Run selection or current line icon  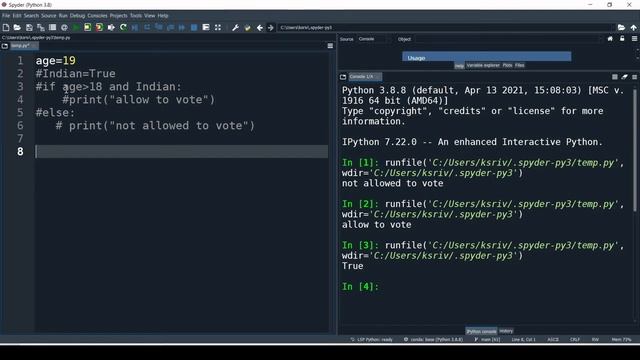111,27
